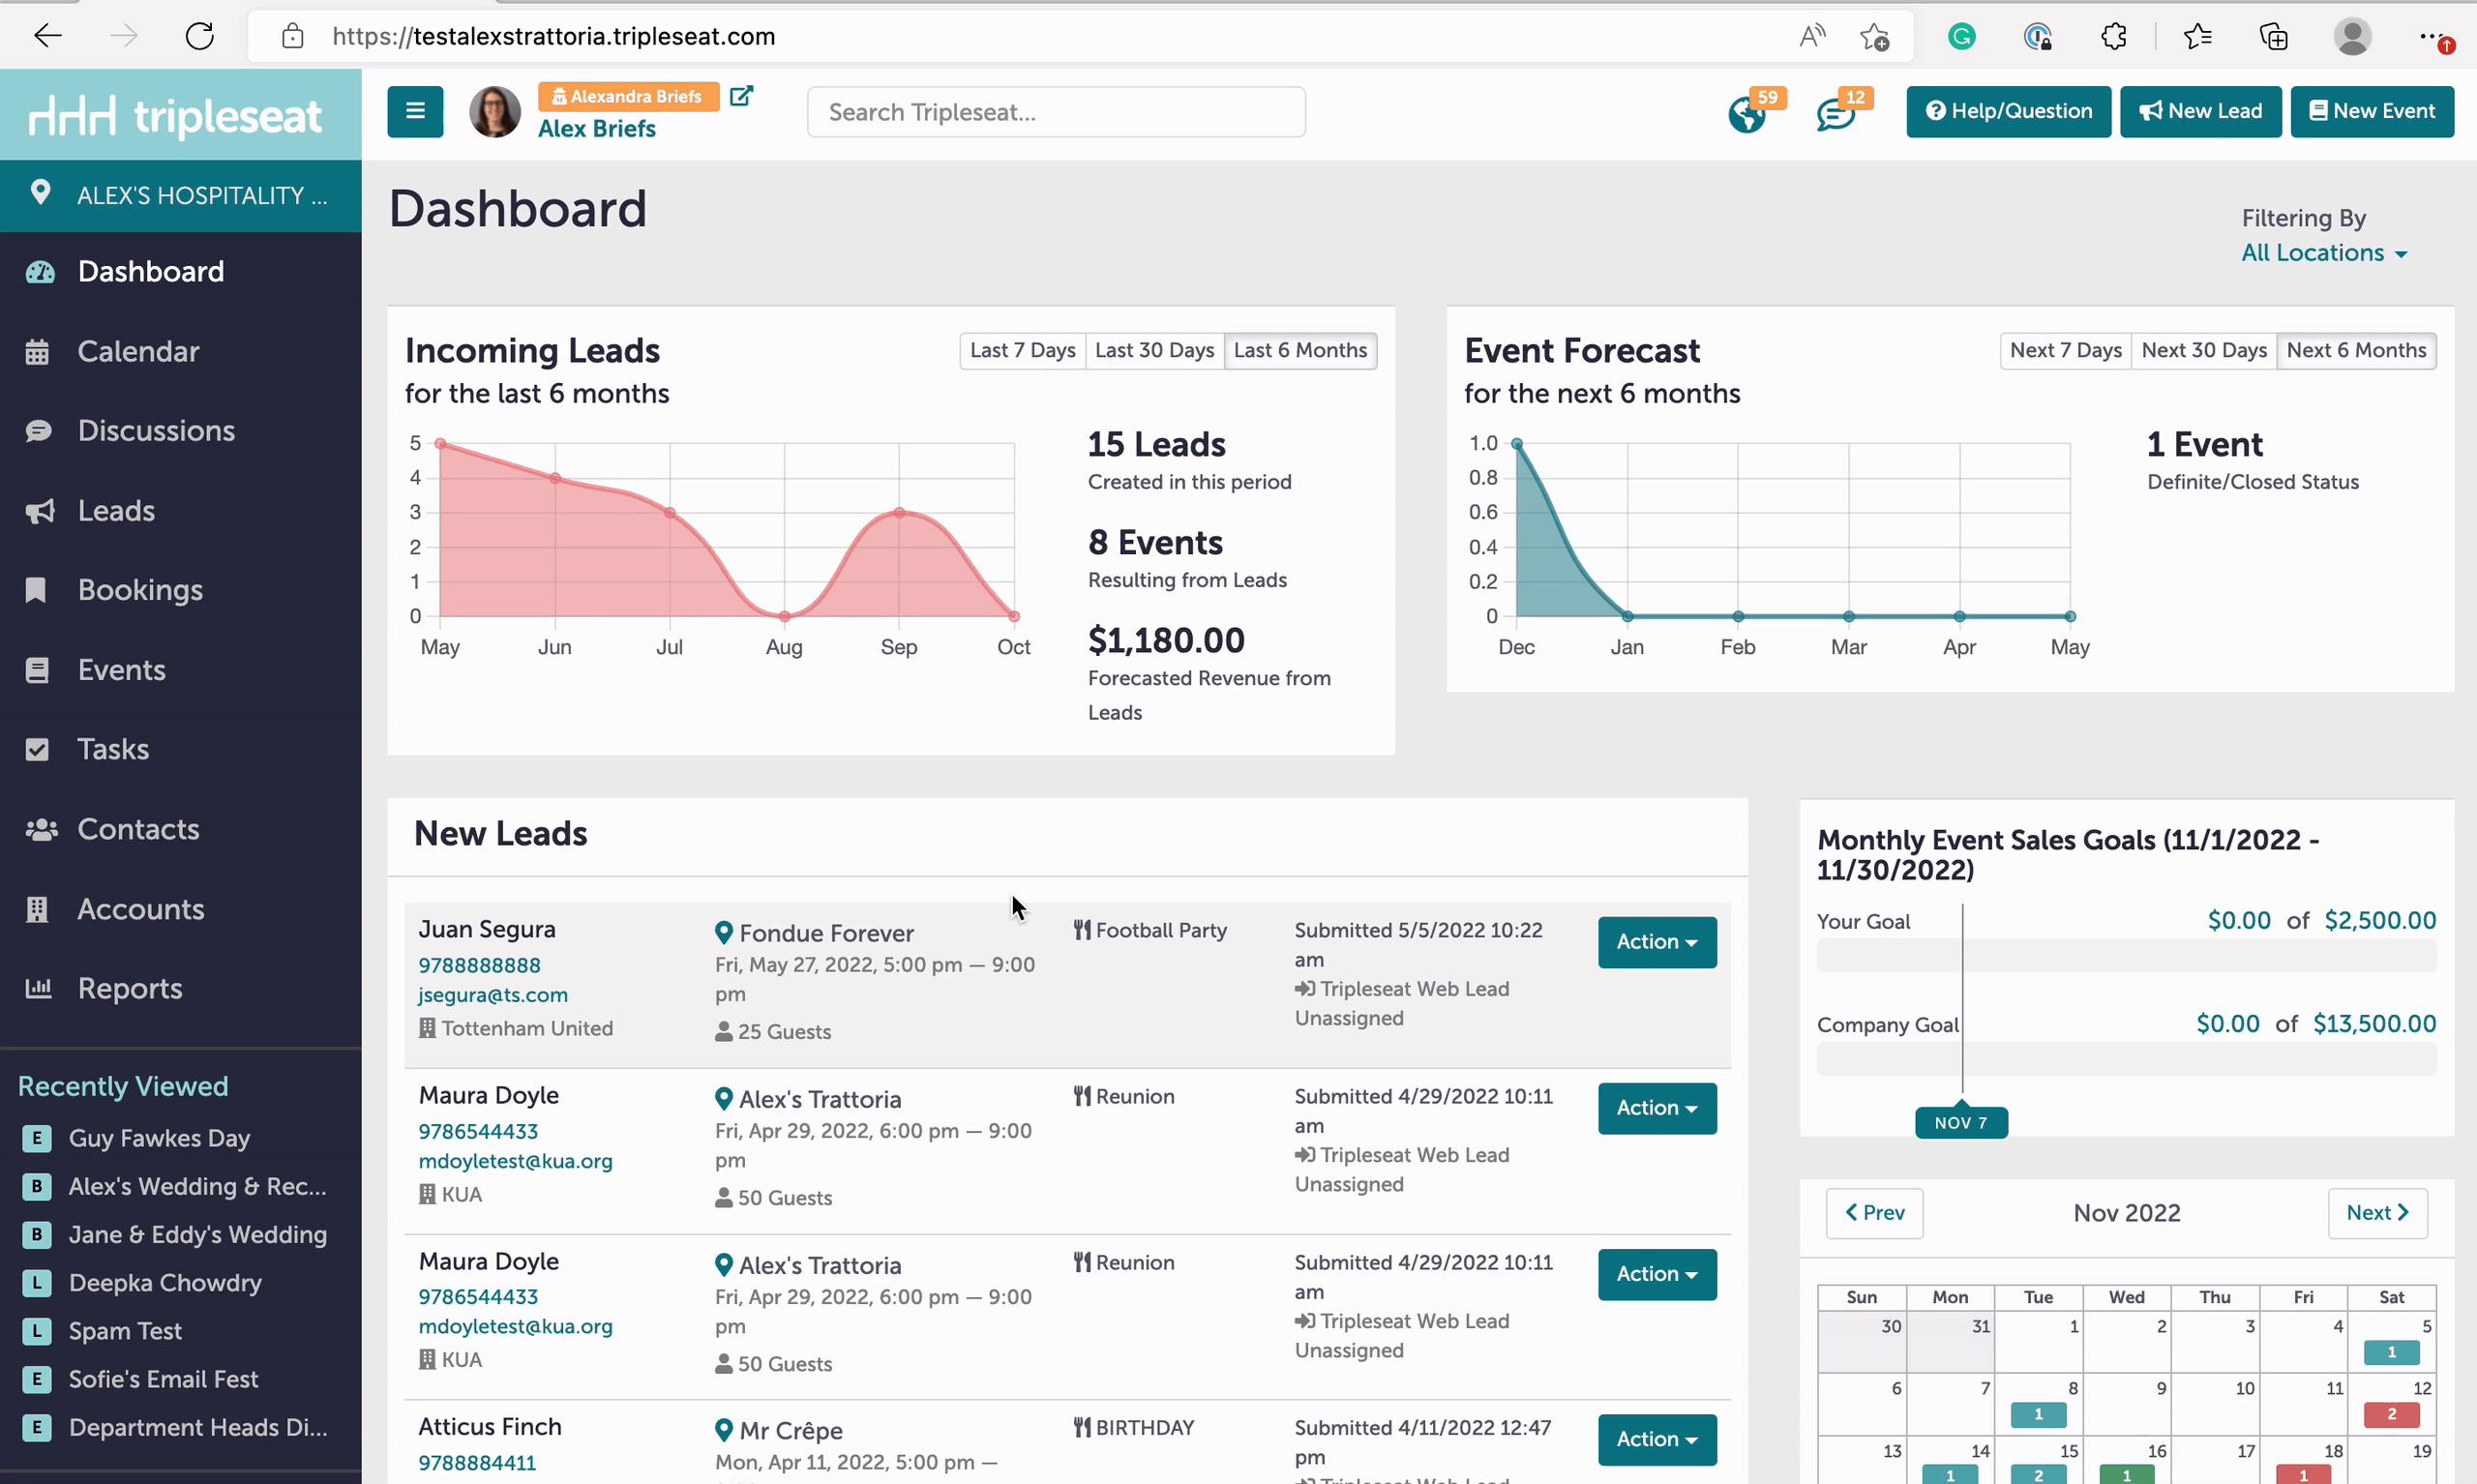Call Juan Segura's phone number 9788888888
Viewport: 2477px width, 1484px height.
tap(479, 965)
